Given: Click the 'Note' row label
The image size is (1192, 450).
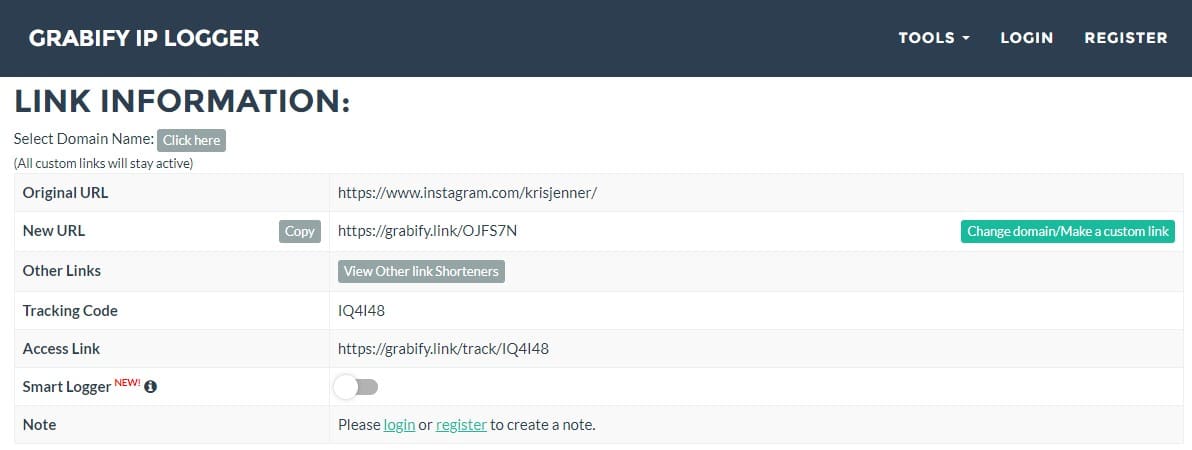Looking at the screenshot, I should 40,424.
